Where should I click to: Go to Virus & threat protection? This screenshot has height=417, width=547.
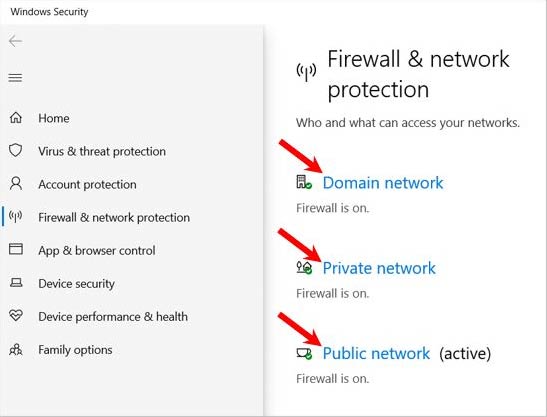(x=102, y=151)
